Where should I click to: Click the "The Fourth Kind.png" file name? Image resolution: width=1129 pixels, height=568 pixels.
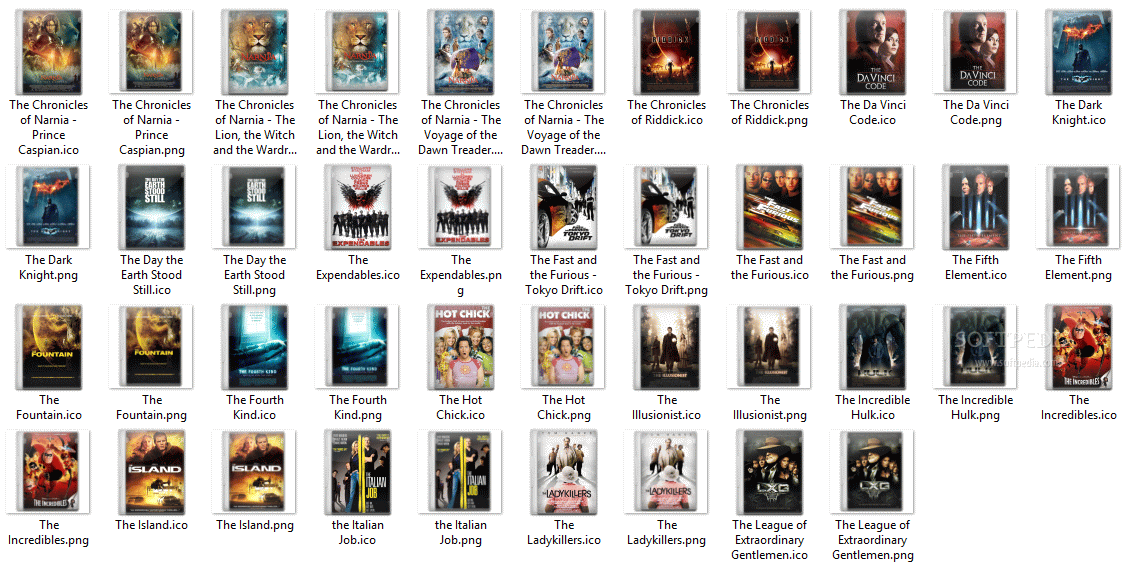tap(358, 407)
